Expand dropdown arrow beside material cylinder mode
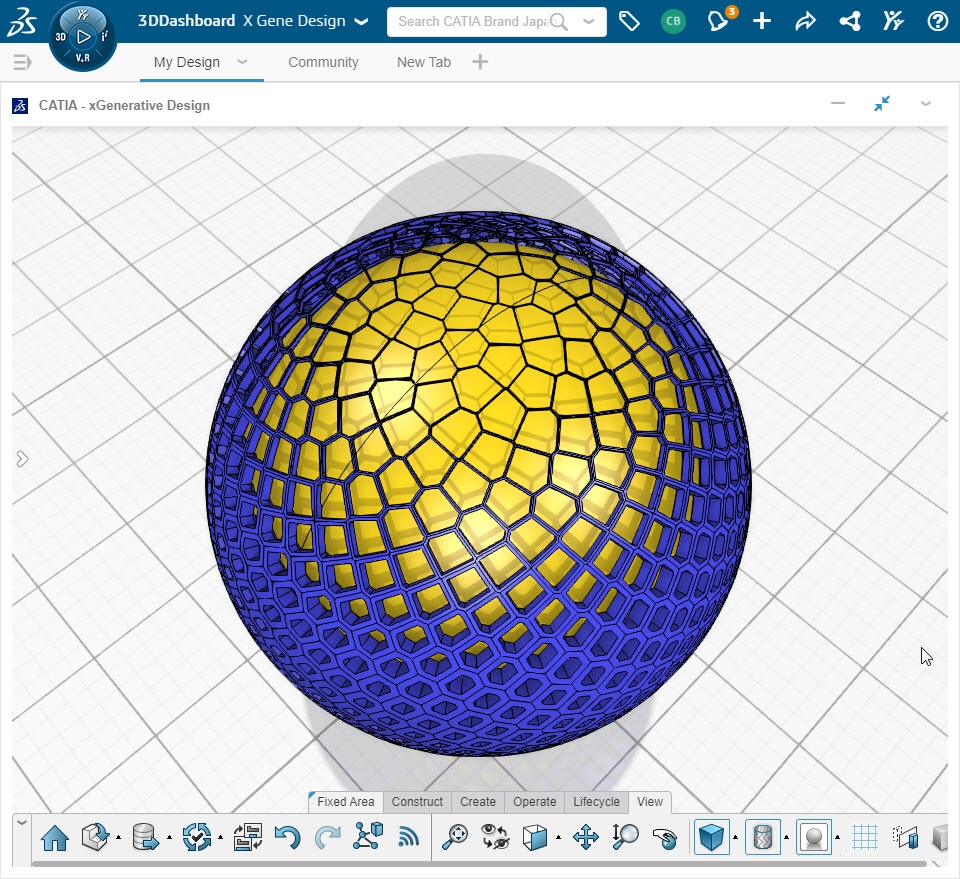The height and width of the screenshot is (879, 960). (x=786, y=837)
